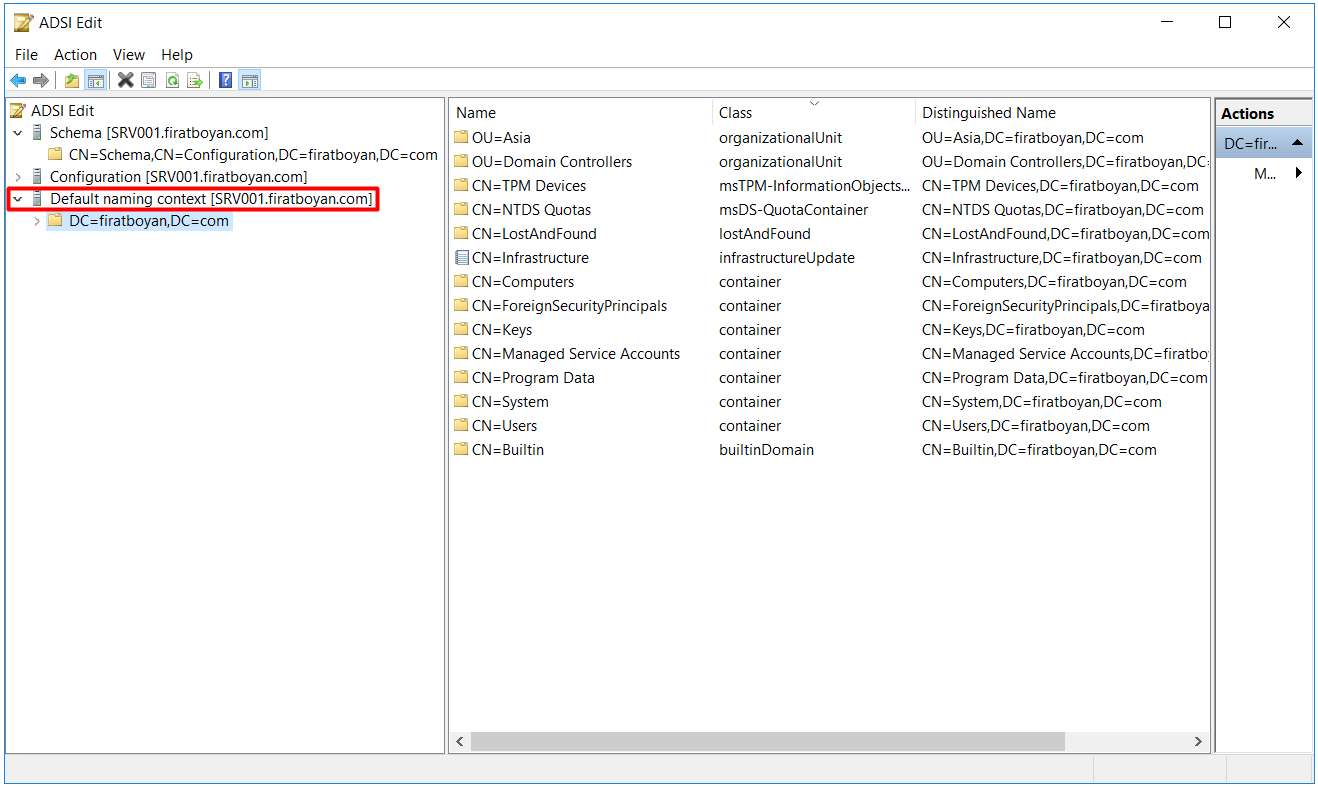Click the green Refresh toolbar icon
Image resolution: width=1318 pixels, height=787 pixels.
(x=172, y=81)
